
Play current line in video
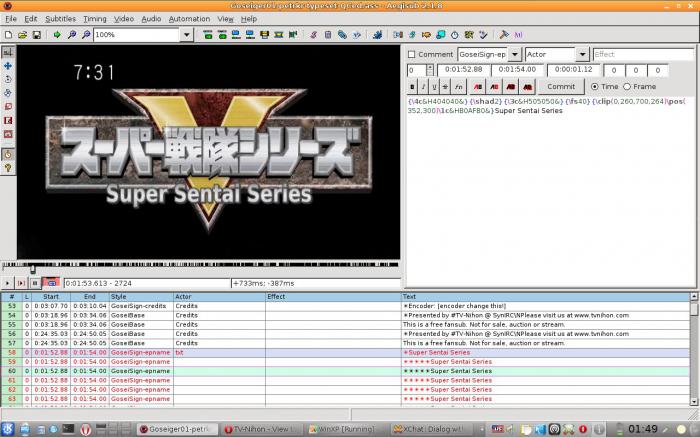[21, 283]
